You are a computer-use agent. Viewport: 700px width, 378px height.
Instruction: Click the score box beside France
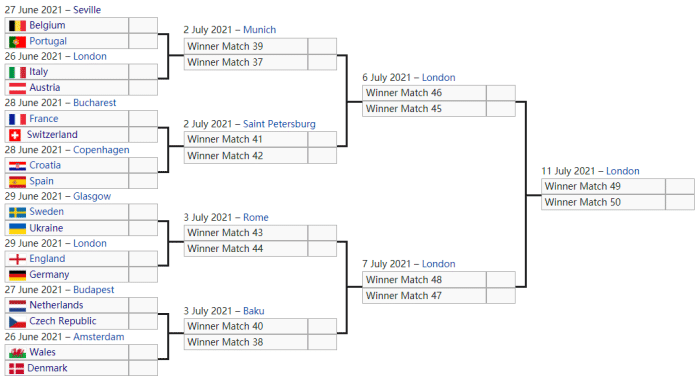click(143, 119)
